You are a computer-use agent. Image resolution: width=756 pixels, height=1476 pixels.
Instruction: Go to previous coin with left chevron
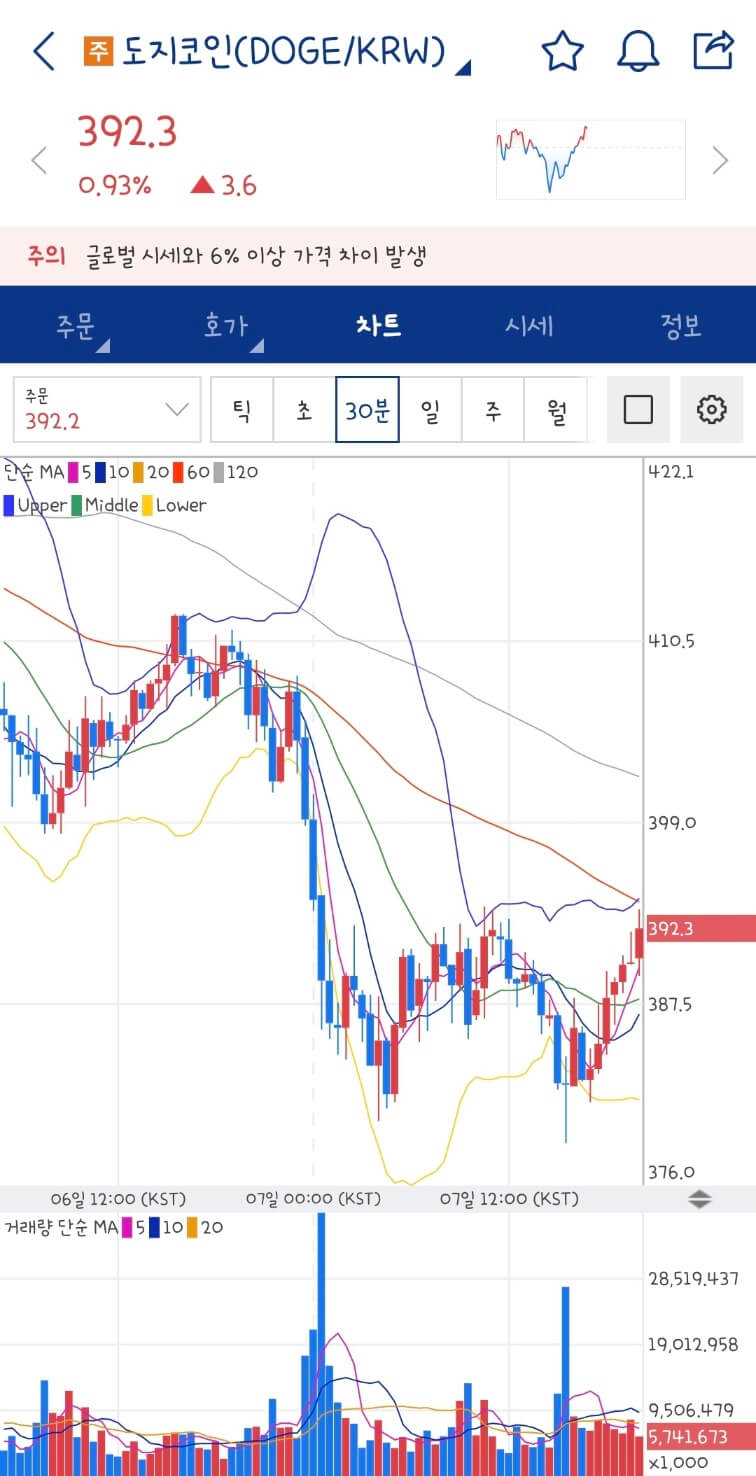click(x=39, y=160)
